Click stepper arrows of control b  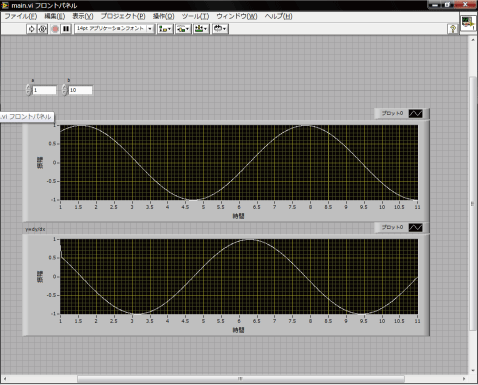point(64,90)
